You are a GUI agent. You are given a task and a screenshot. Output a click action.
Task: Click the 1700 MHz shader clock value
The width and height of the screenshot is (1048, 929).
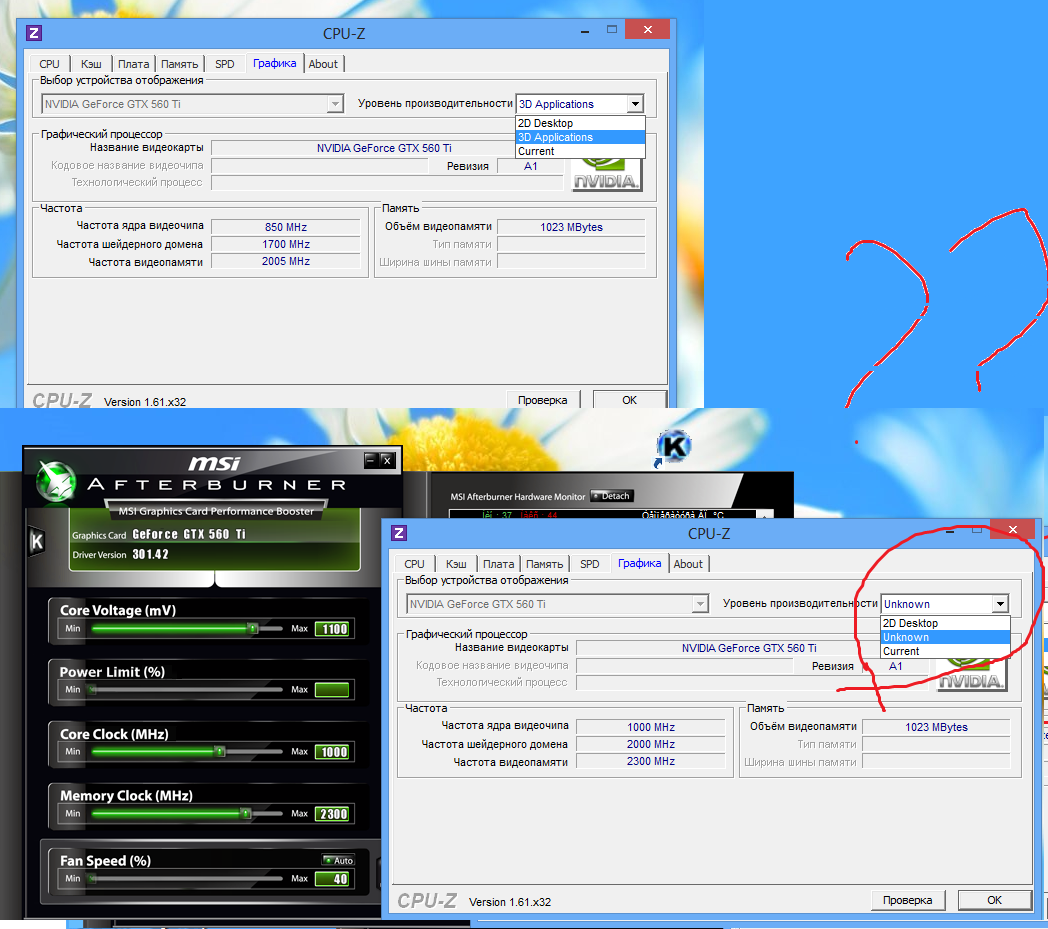286,245
